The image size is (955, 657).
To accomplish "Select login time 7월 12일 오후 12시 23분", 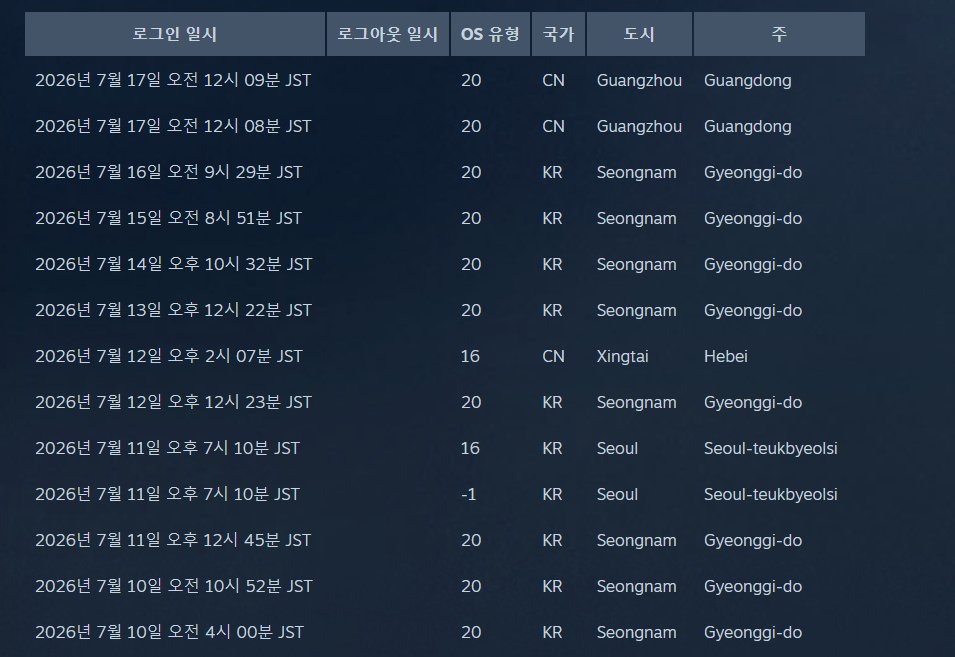I will pyautogui.click(x=173, y=402).
